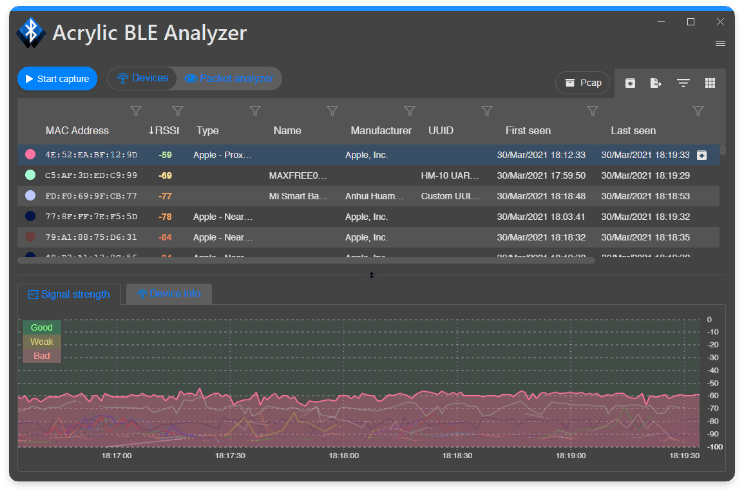
Task: Open filter funnel for UUID column
Action: (x=486, y=111)
